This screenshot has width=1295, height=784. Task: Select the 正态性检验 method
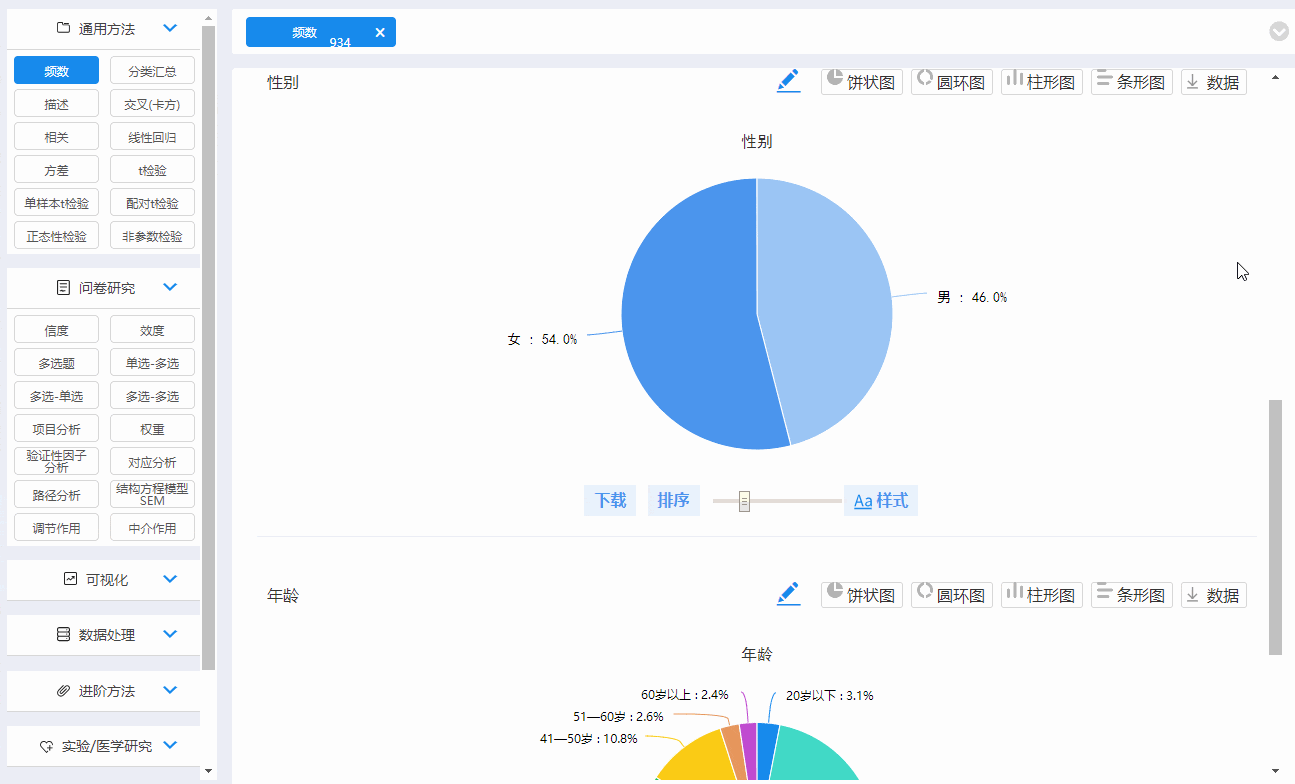(57, 236)
